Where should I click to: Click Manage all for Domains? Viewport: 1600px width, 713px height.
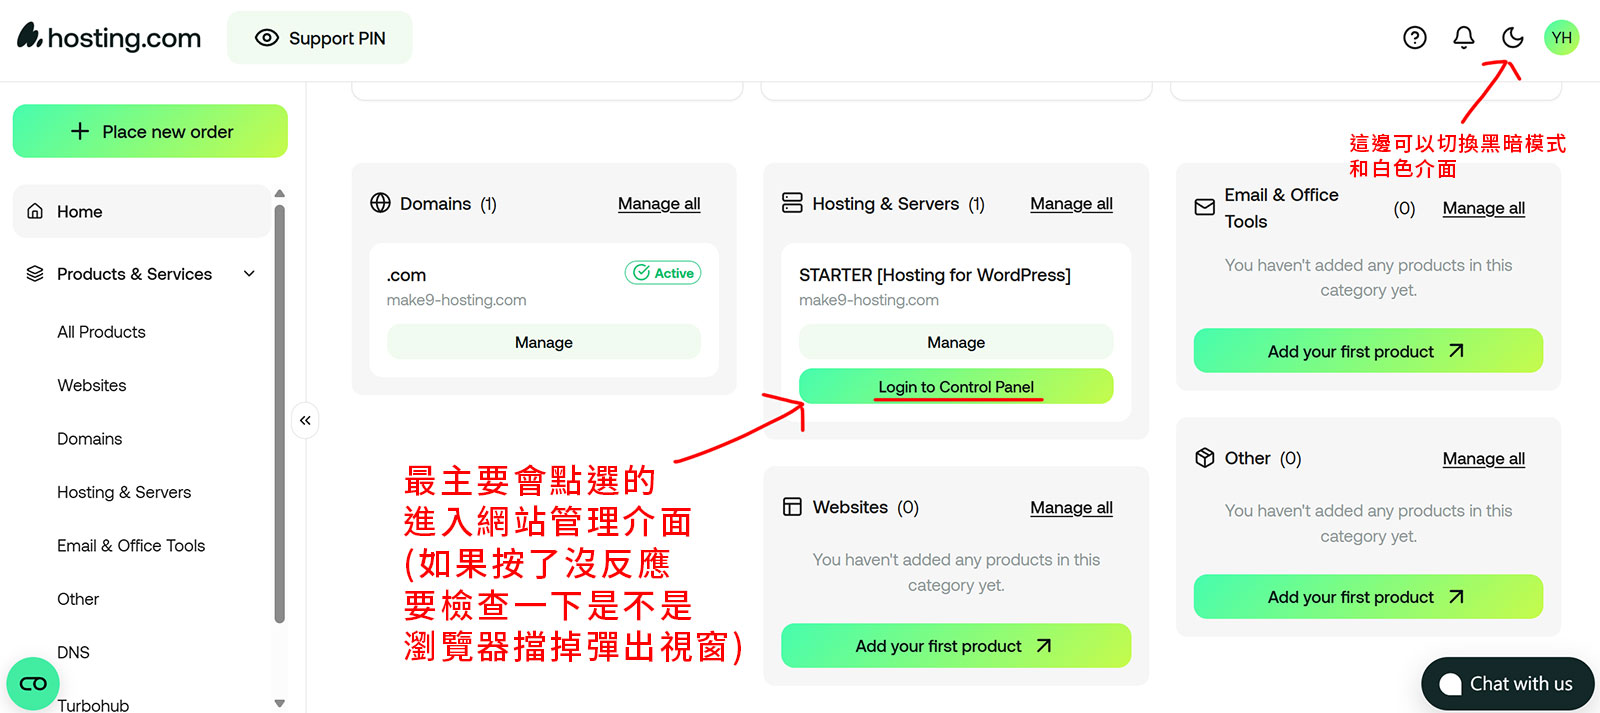[x=659, y=204]
